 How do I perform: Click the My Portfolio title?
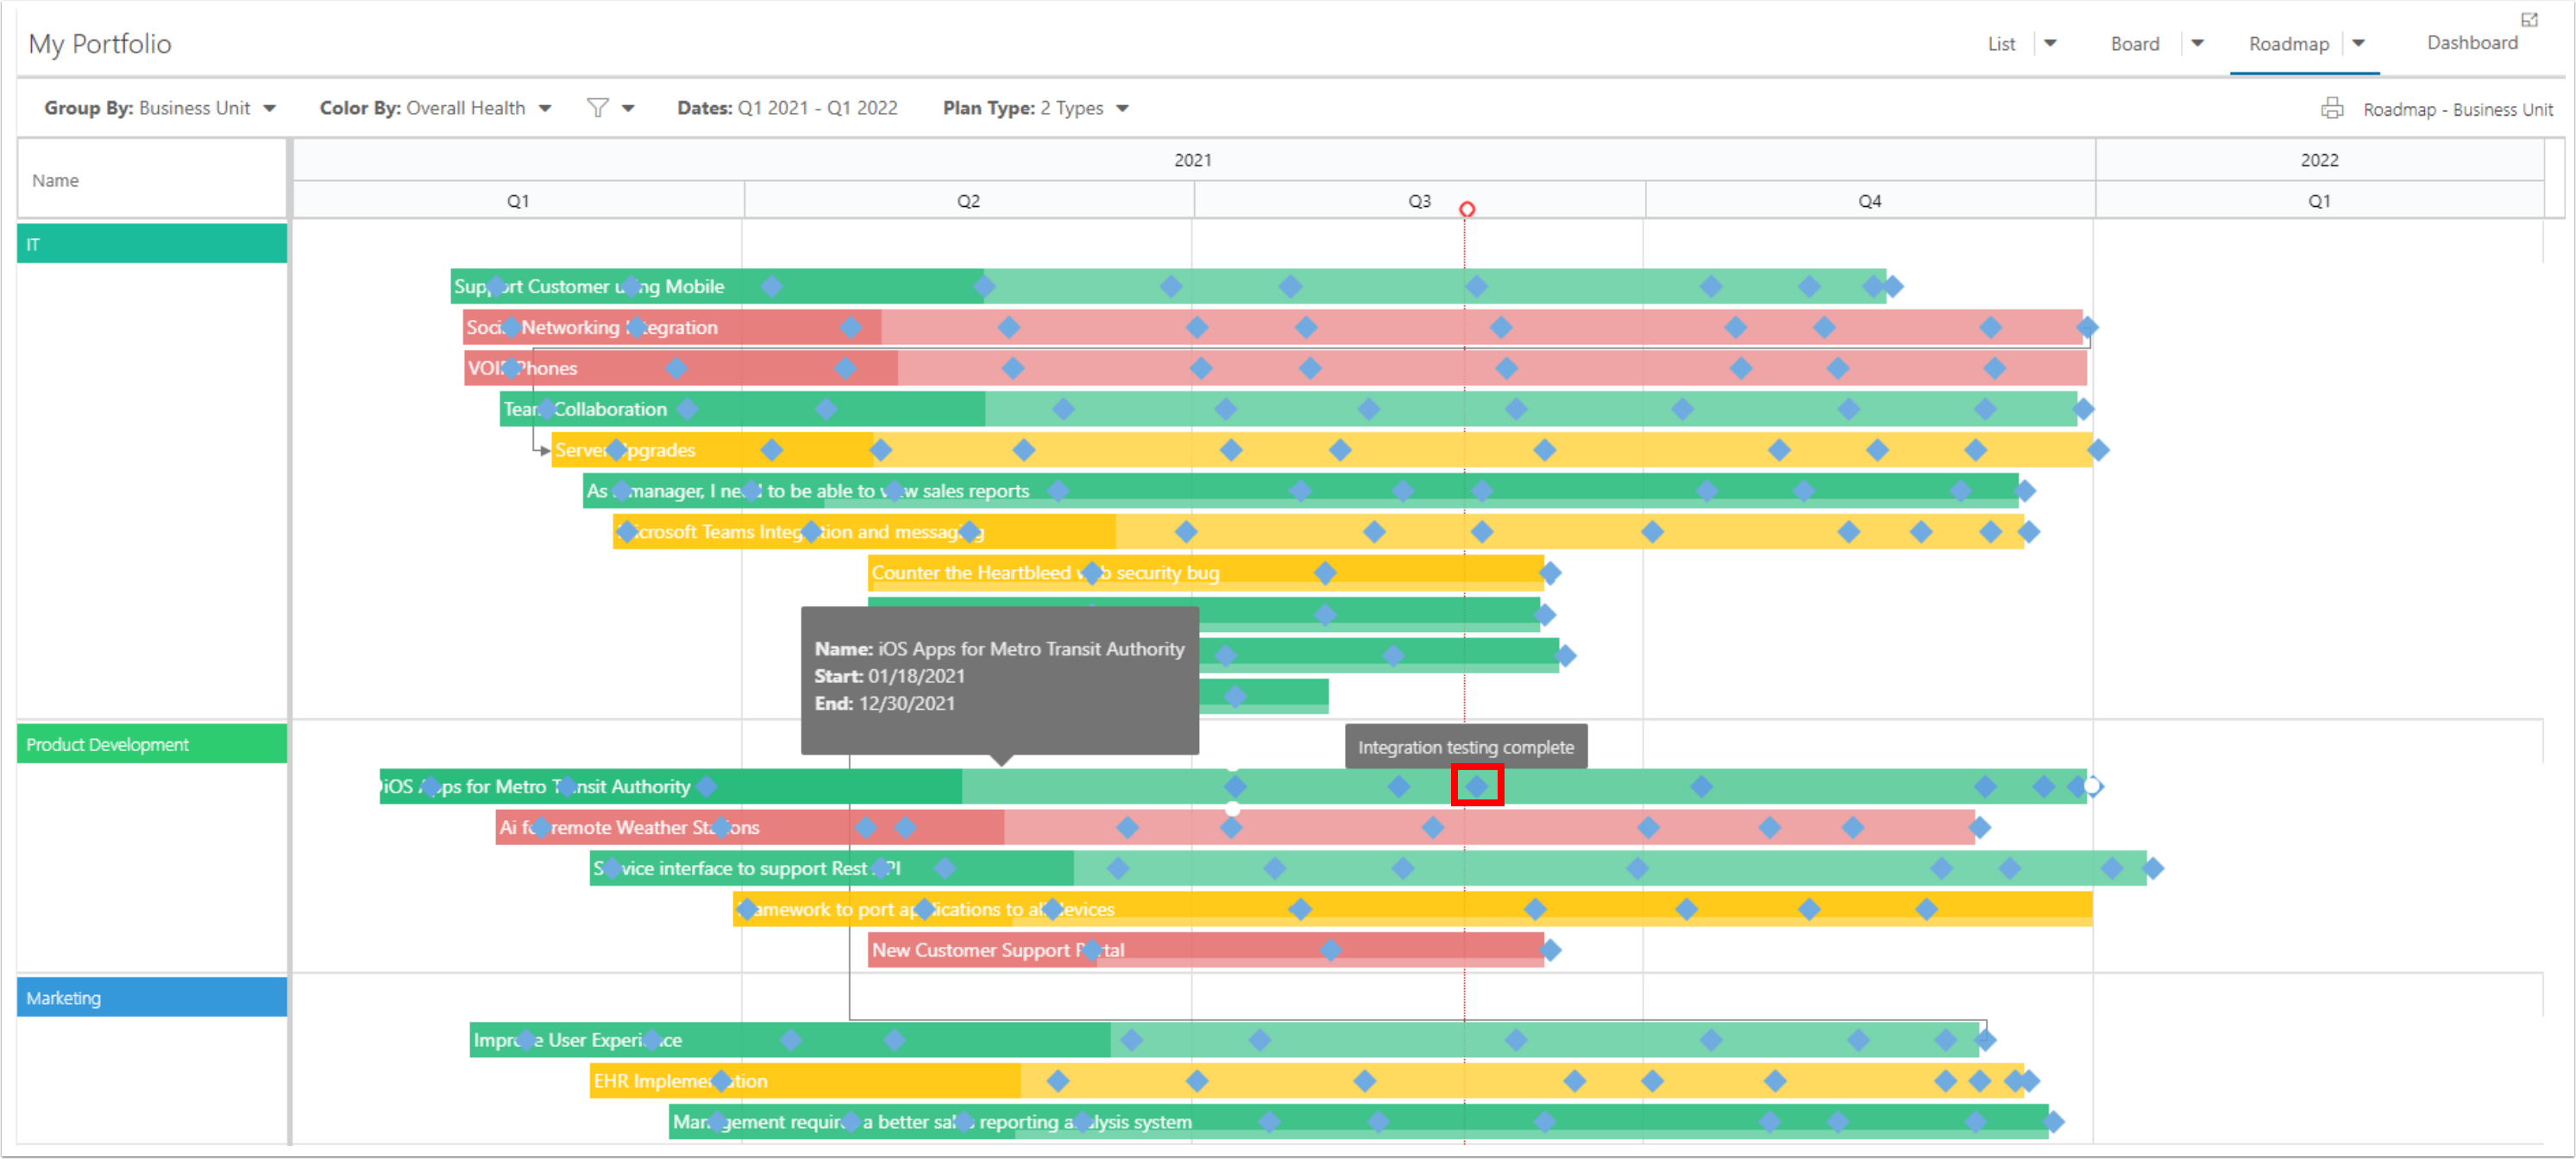coord(100,44)
